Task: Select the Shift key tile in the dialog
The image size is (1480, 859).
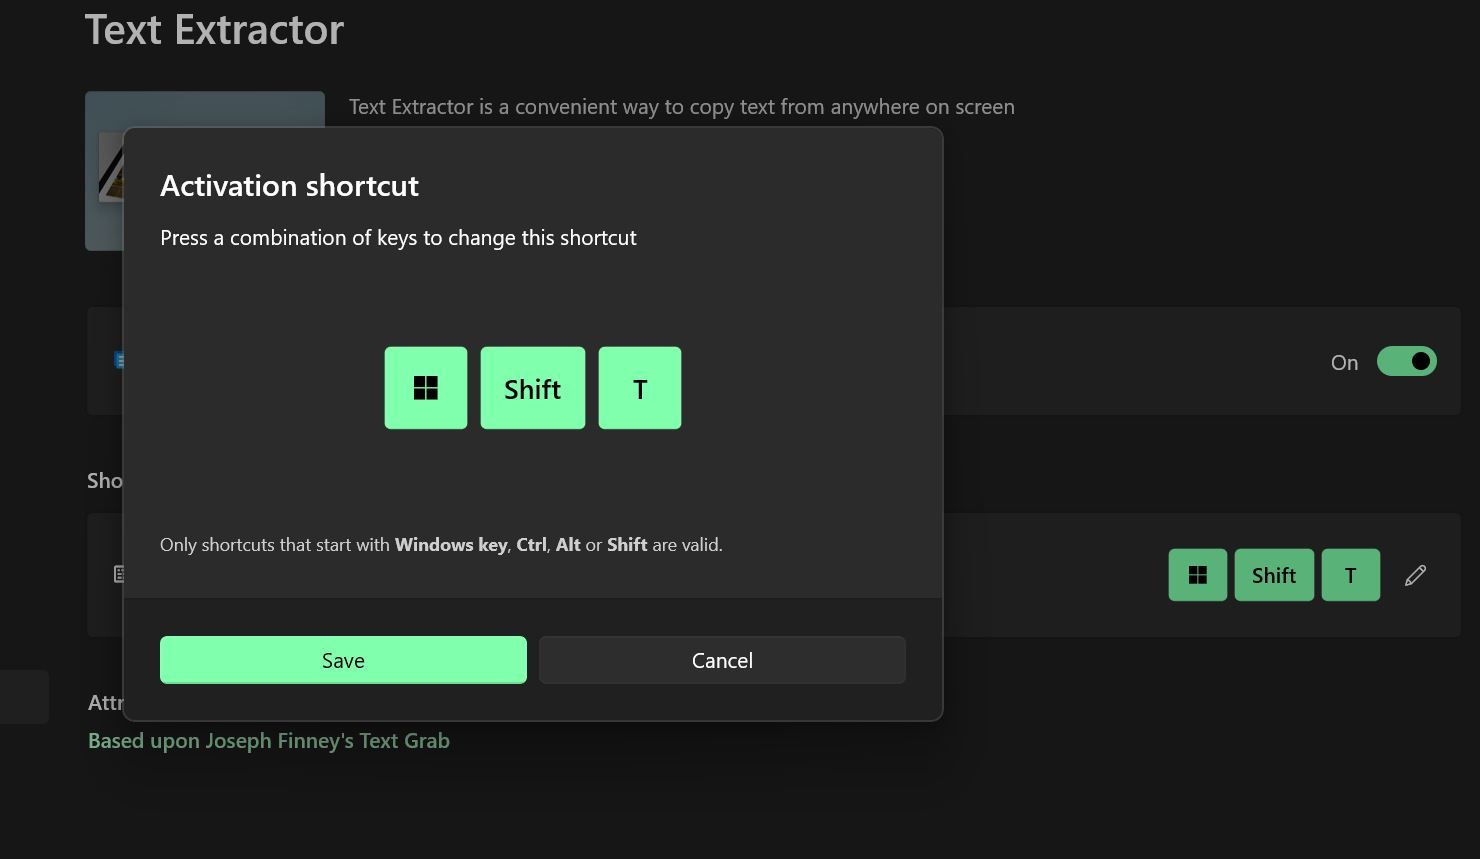Action: click(x=533, y=388)
